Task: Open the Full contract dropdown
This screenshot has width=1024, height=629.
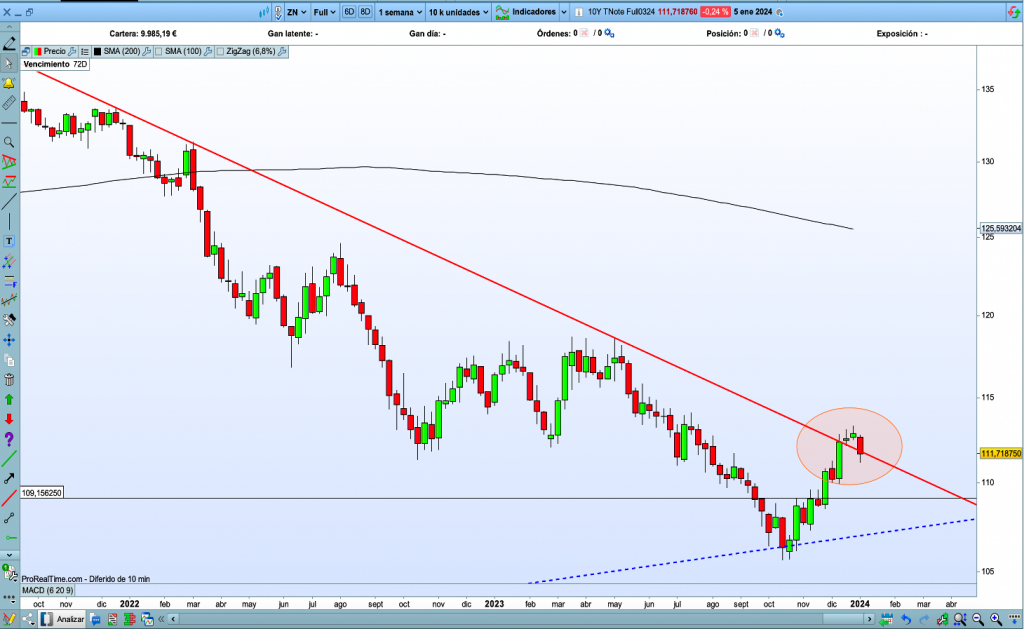Action: click(x=326, y=13)
